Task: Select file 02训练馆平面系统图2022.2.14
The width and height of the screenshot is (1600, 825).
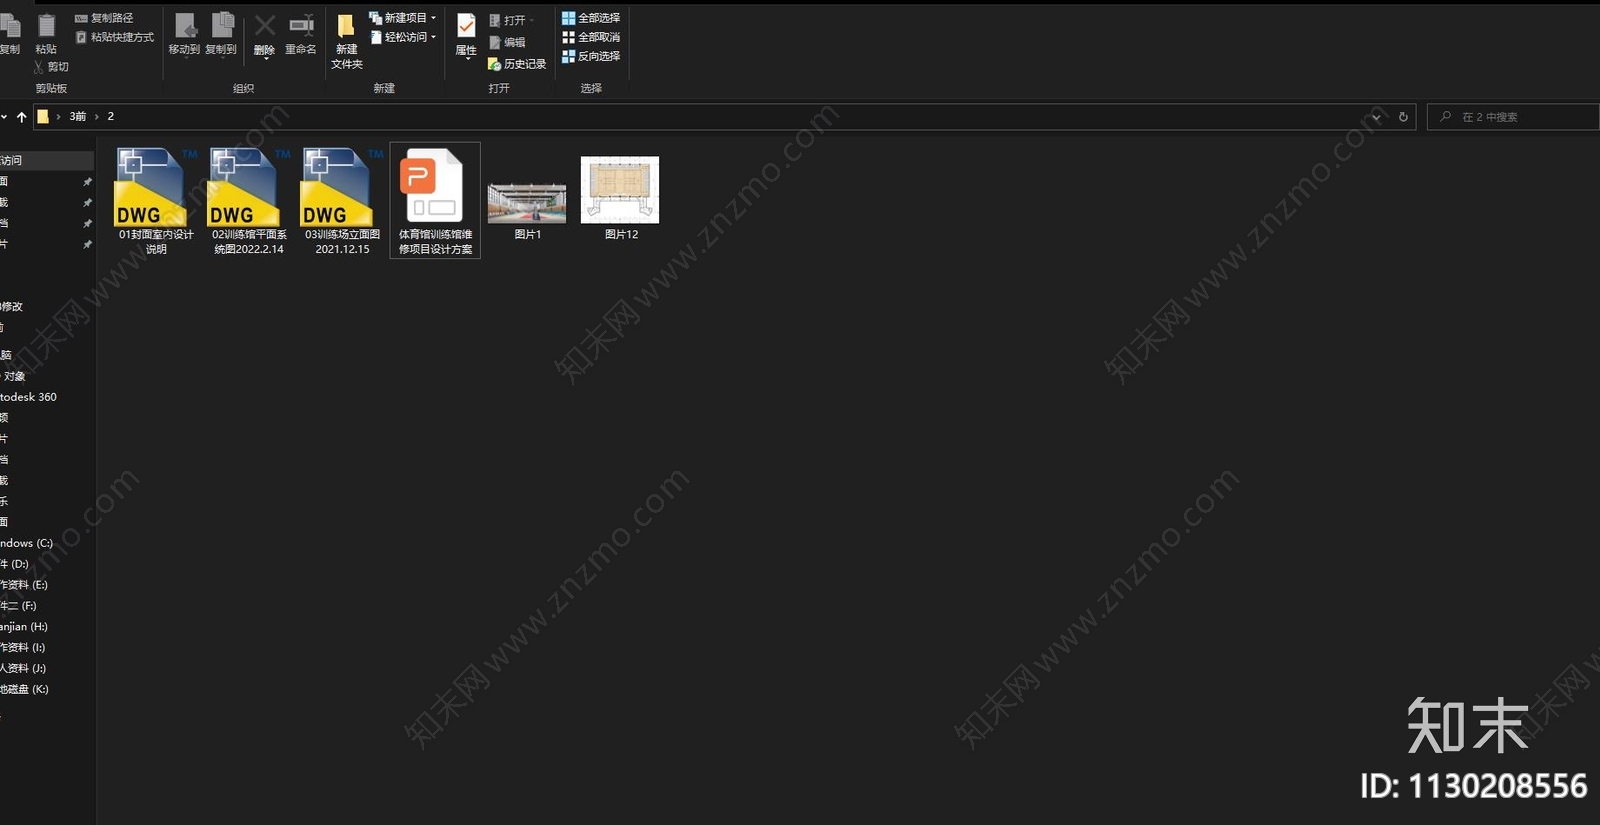Action: click(249, 201)
